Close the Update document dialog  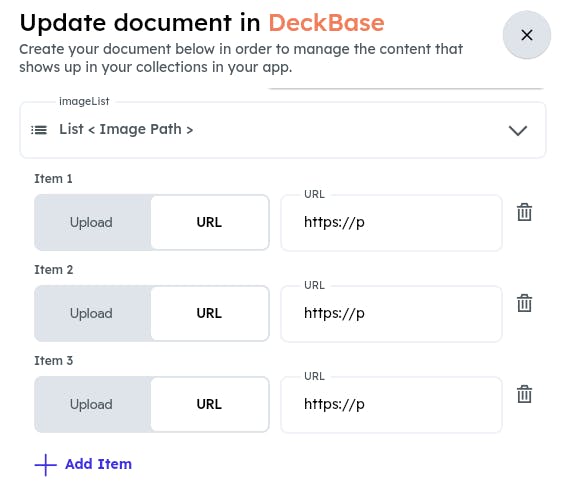click(x=526, y=35)
